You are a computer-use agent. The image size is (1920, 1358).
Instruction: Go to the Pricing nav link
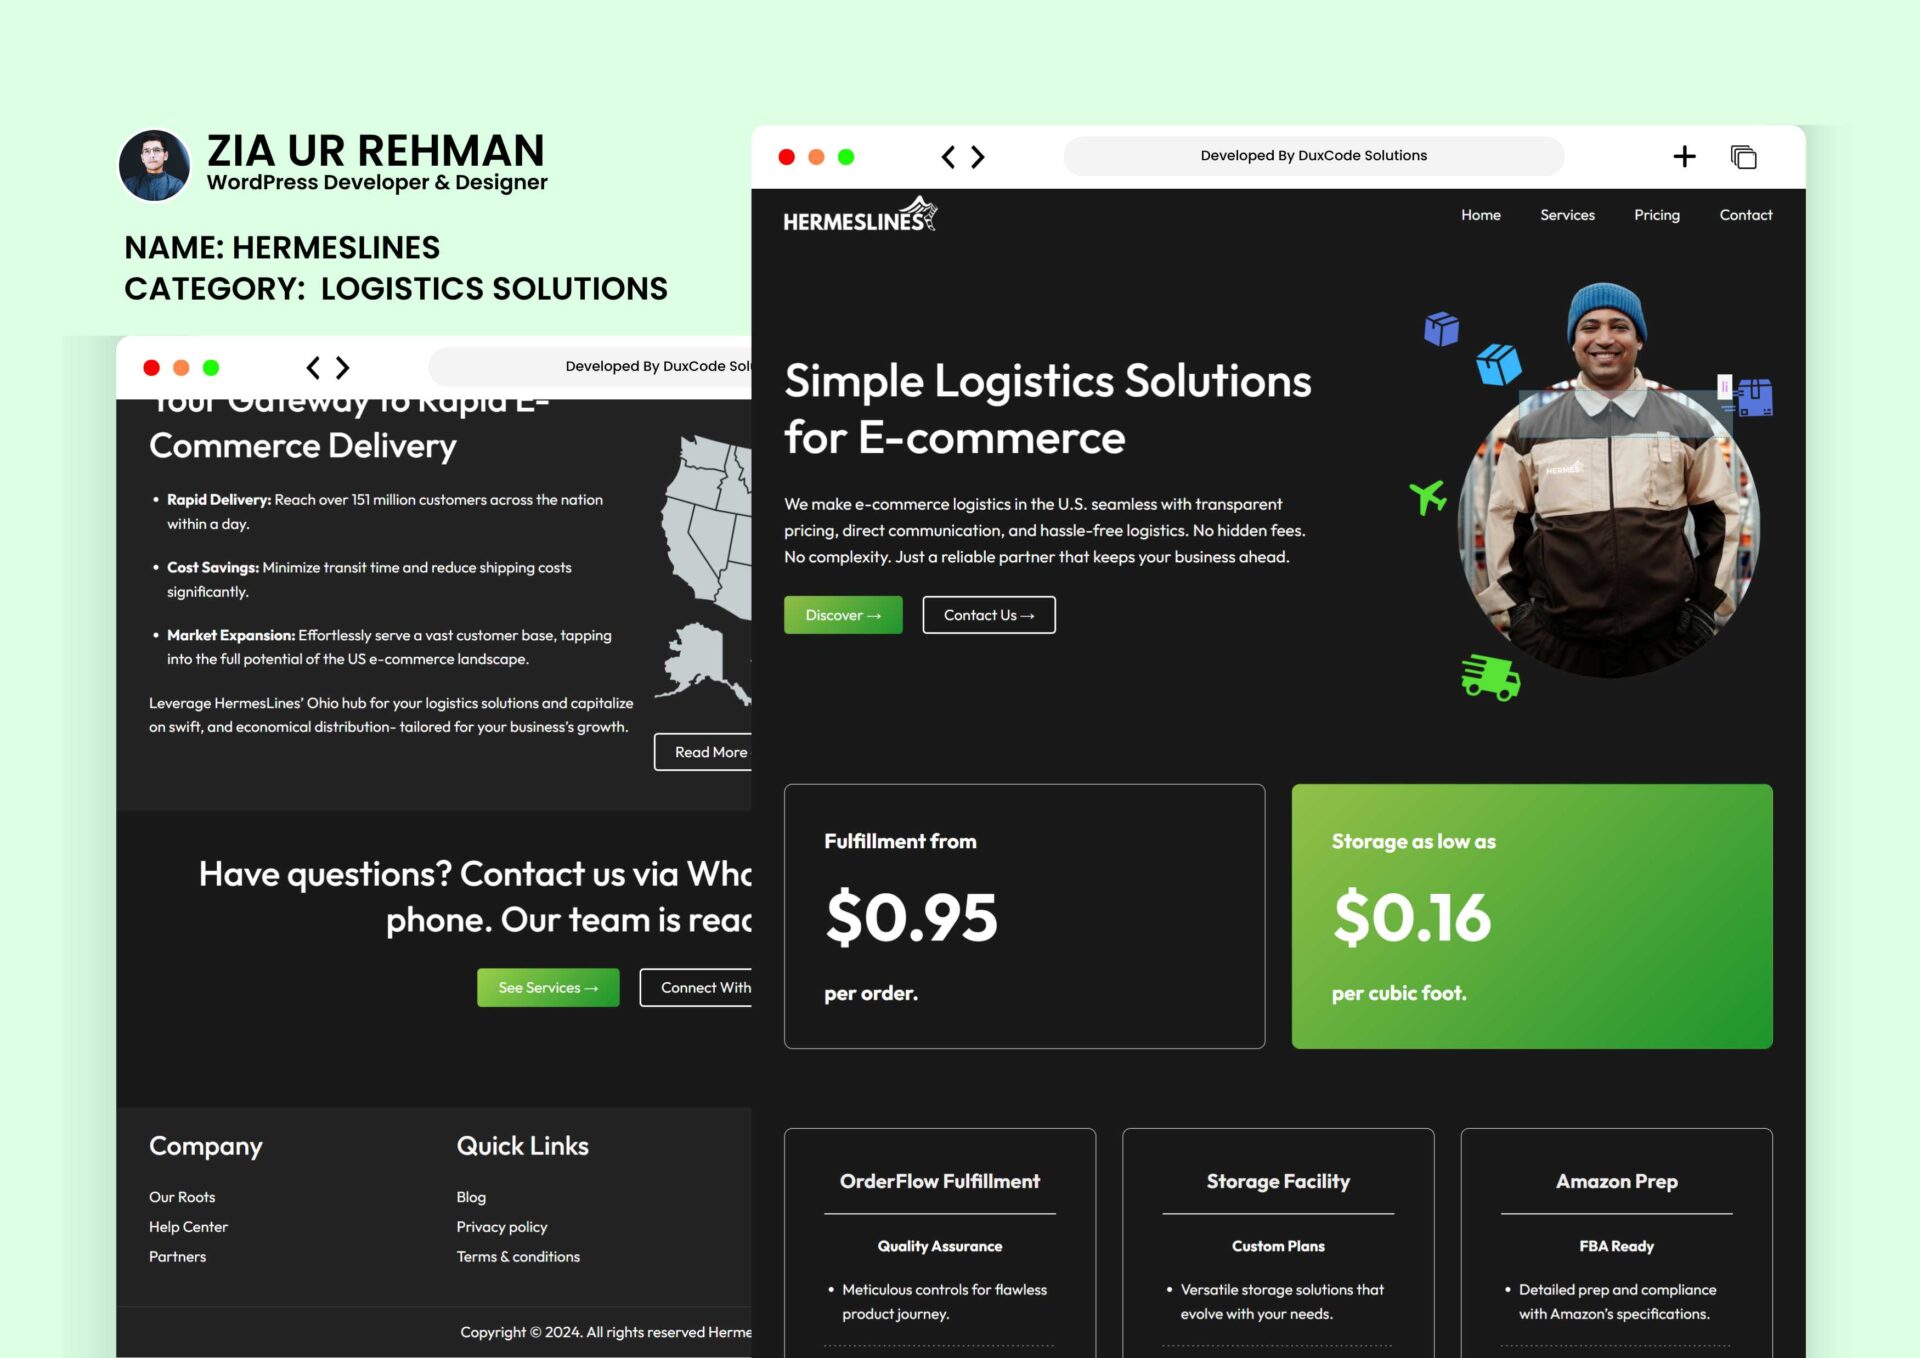pyautogui.click(x=1656, y=215)
